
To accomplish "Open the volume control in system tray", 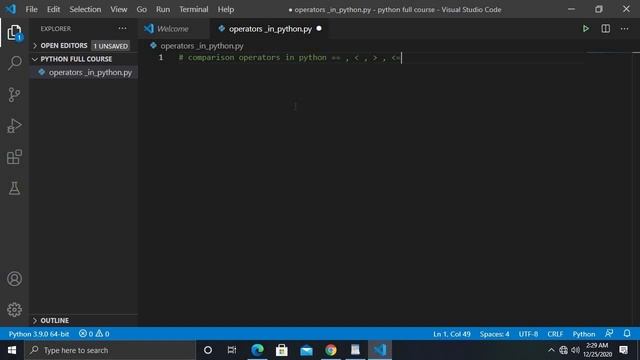I will (x=576, y=350).
